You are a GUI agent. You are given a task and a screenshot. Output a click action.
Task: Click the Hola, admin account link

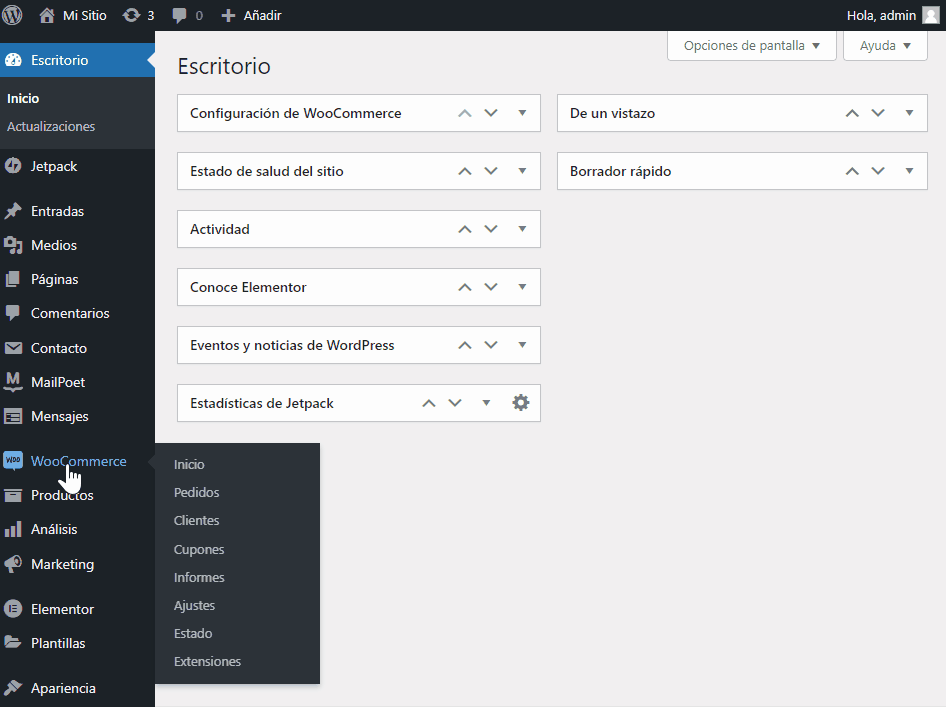point(881,16)
